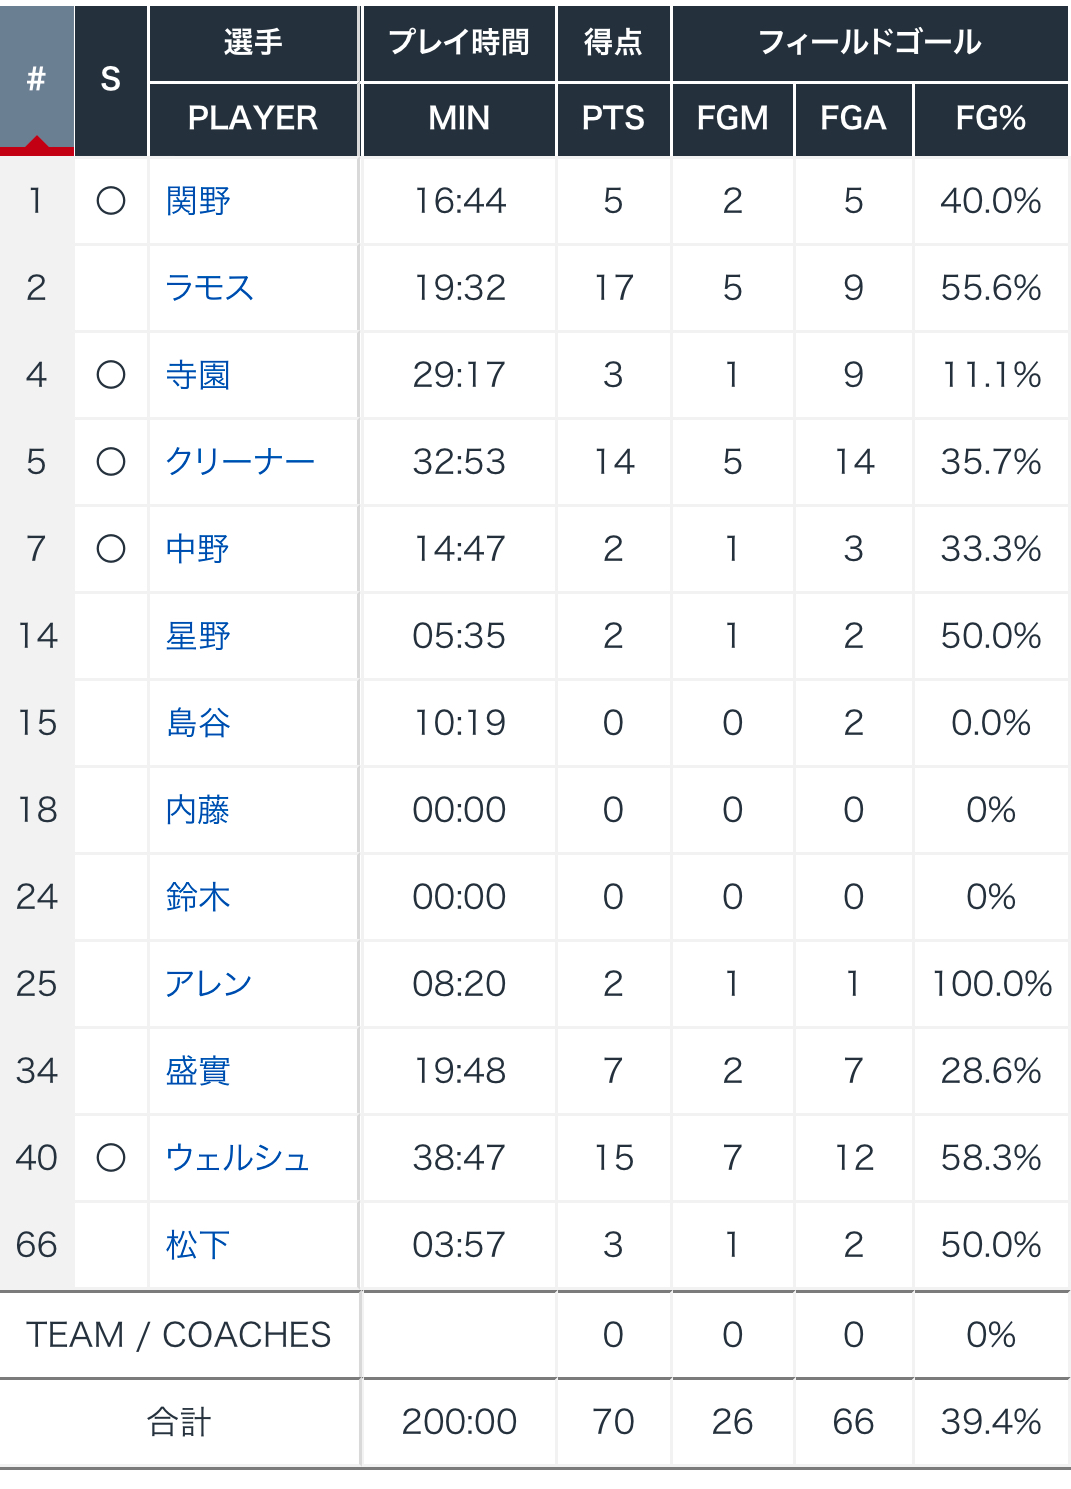Screen dimensions: 1071x1489
Task: Open player 内藤 profile link
Action: click(198, 810)
